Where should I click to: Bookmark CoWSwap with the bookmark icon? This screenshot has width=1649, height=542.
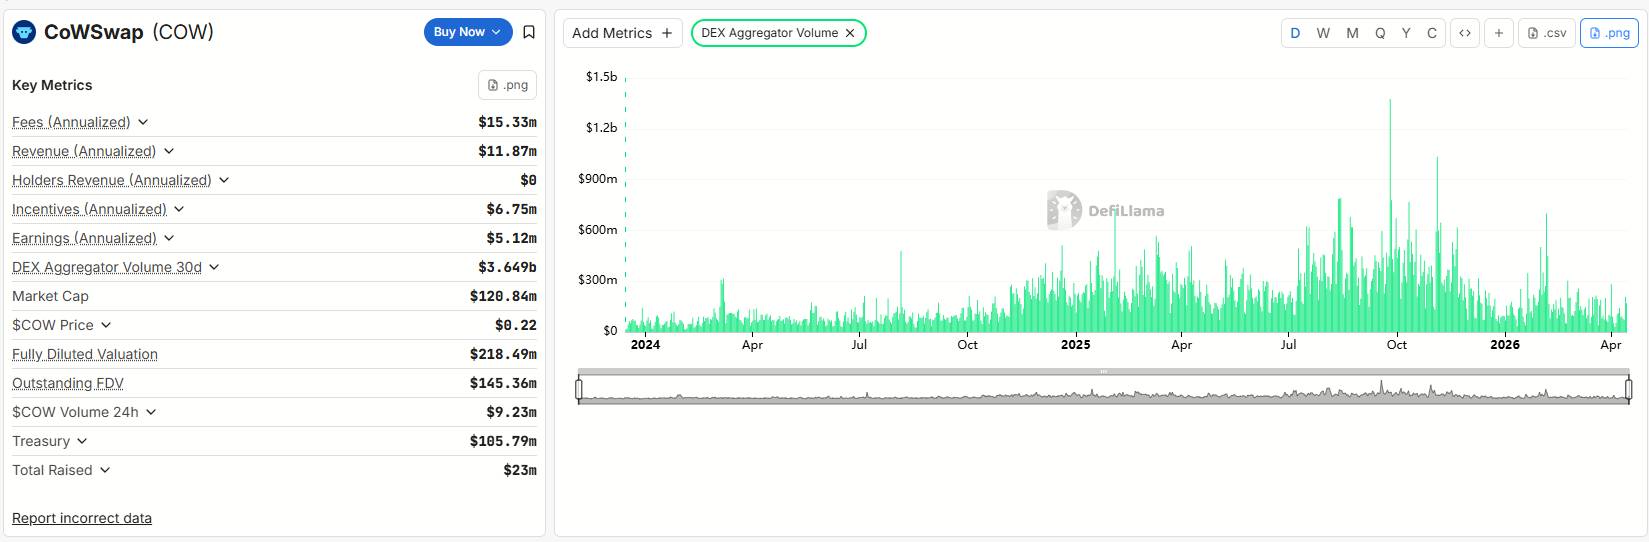pos(529,32)
